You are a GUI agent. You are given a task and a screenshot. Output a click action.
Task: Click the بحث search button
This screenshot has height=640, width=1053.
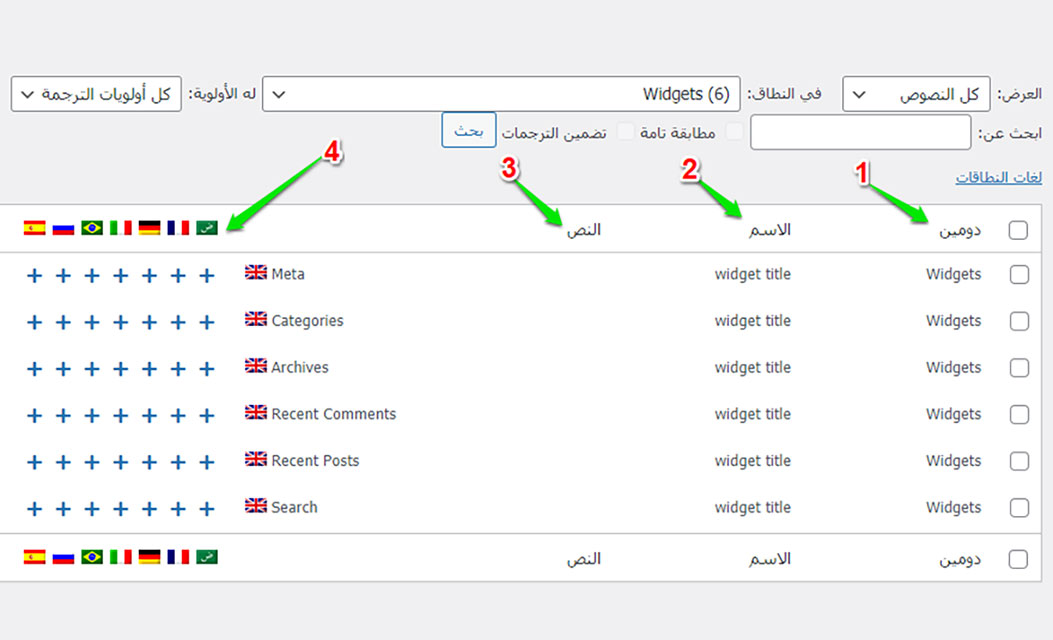point(469,131)
